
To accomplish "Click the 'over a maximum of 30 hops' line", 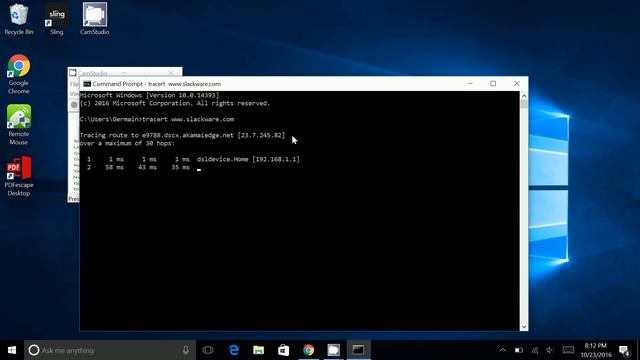I will coord(127,143).
